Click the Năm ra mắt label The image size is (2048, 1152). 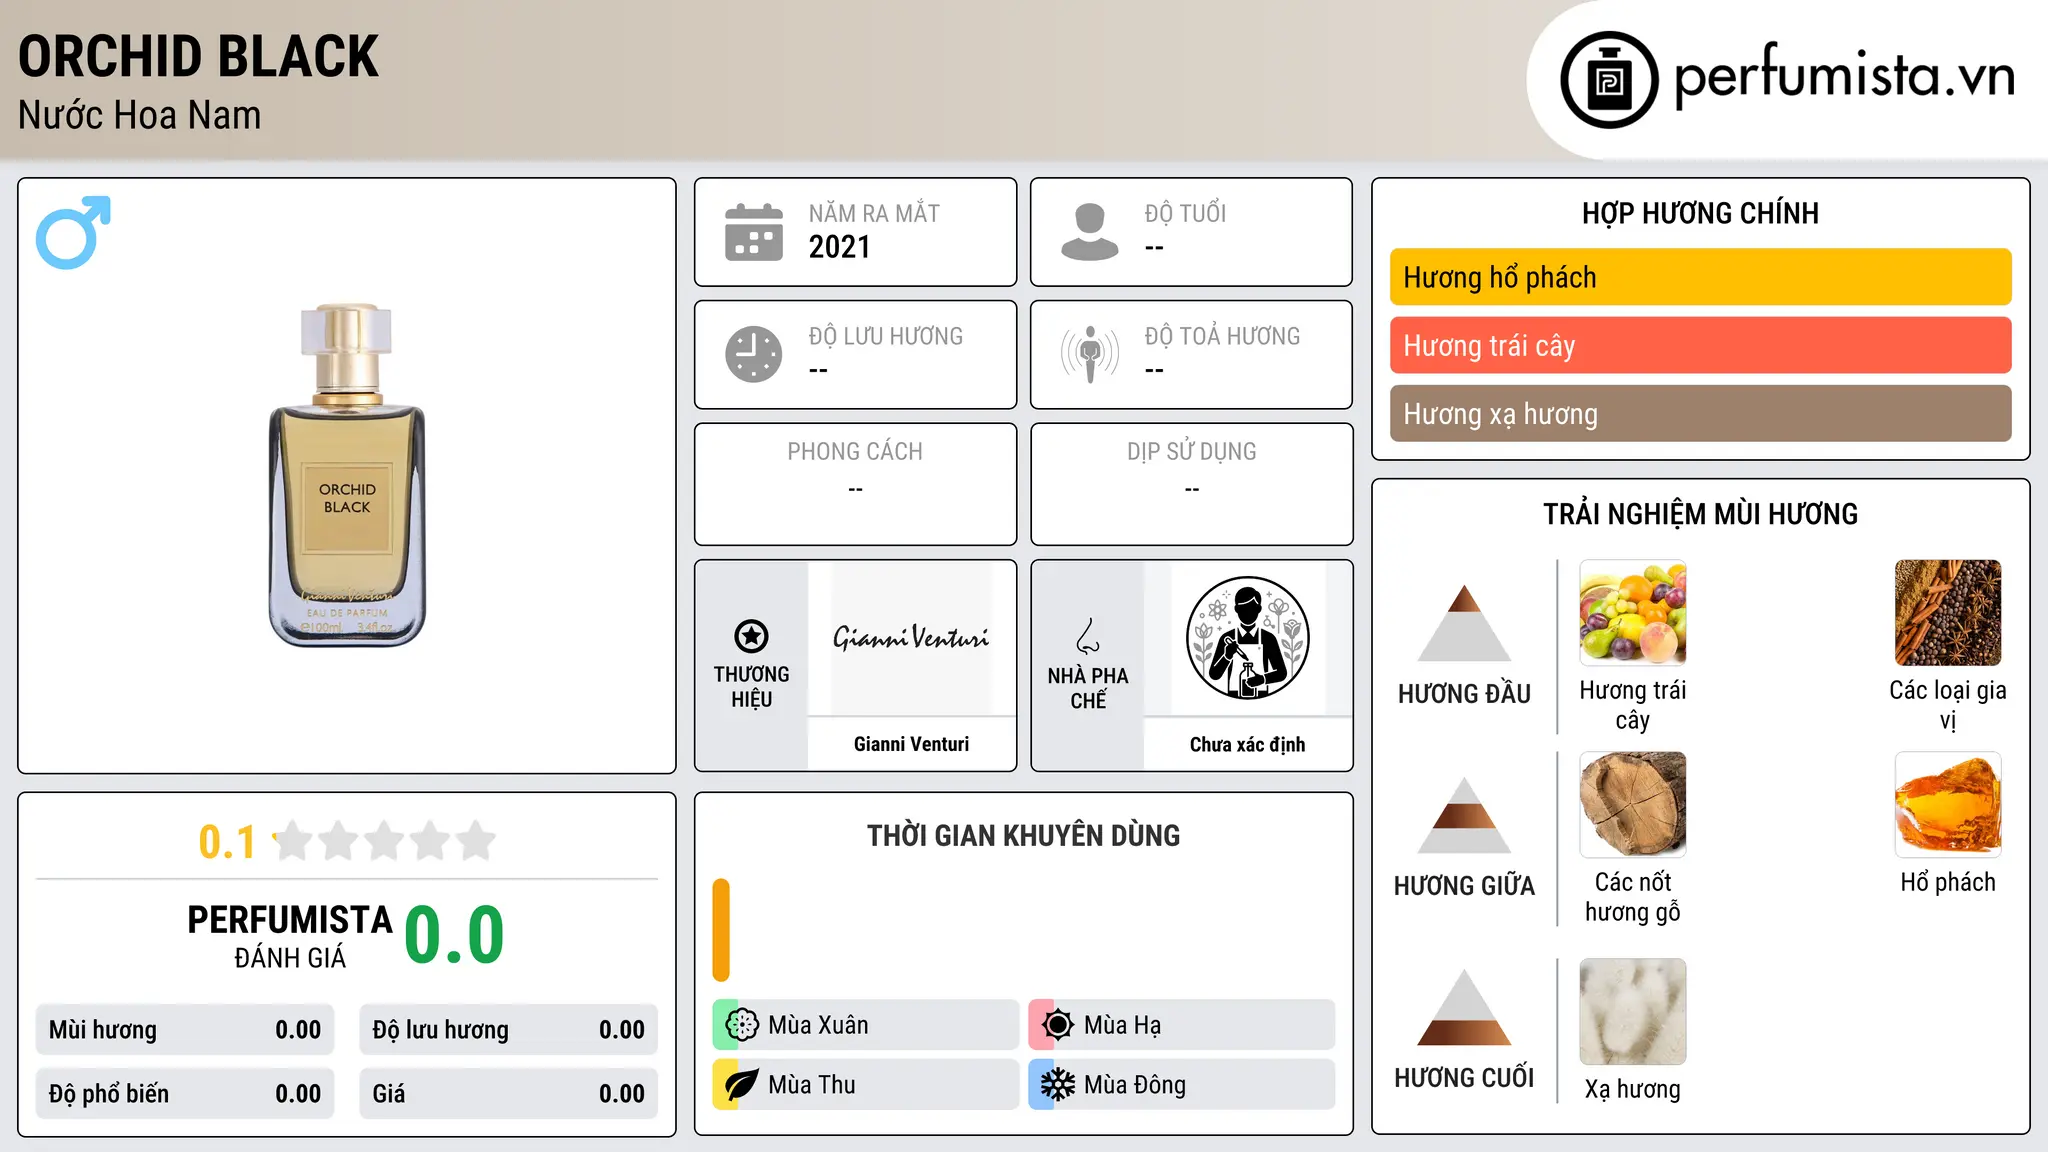[x=874, y=213]
